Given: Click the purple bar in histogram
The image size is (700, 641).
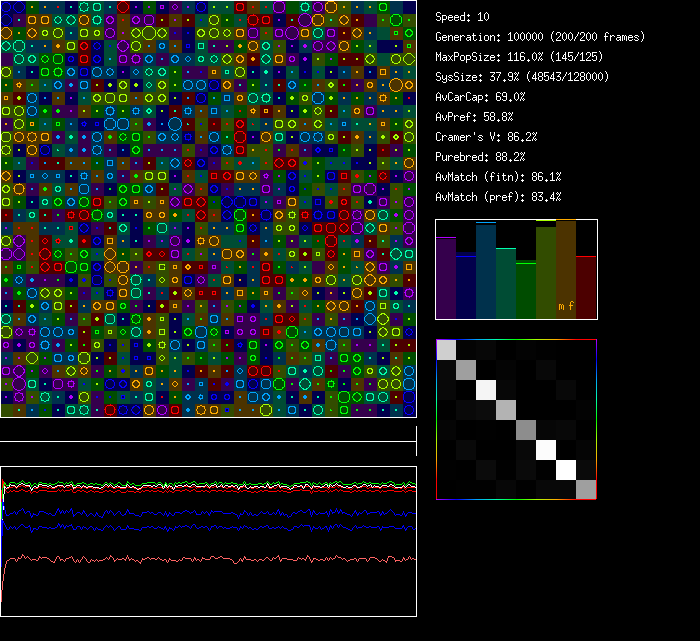Looking at the screenshot, I should pos(446,278).
